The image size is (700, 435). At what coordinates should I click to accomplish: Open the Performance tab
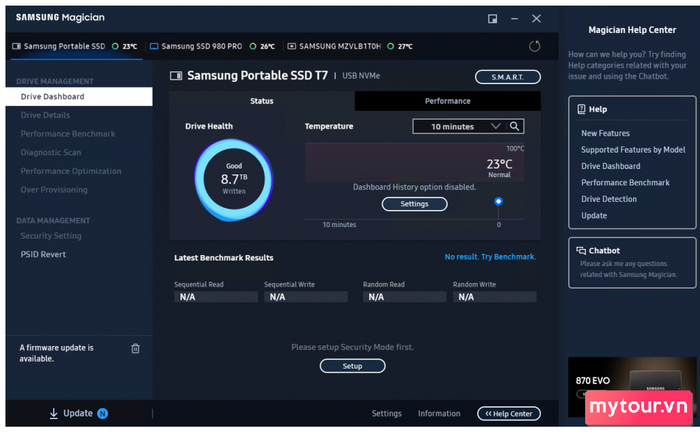(447, 101)
